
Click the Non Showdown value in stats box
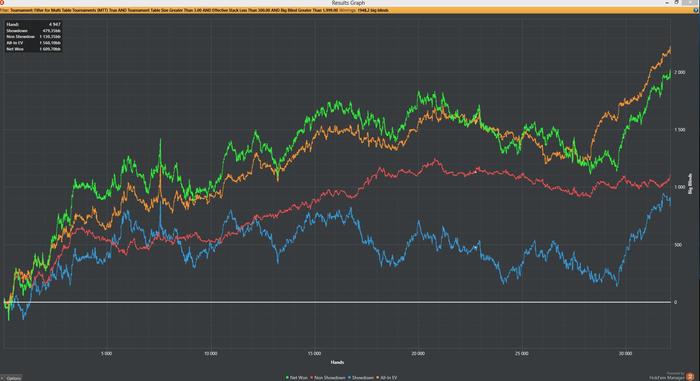click(x=50, y=37)
